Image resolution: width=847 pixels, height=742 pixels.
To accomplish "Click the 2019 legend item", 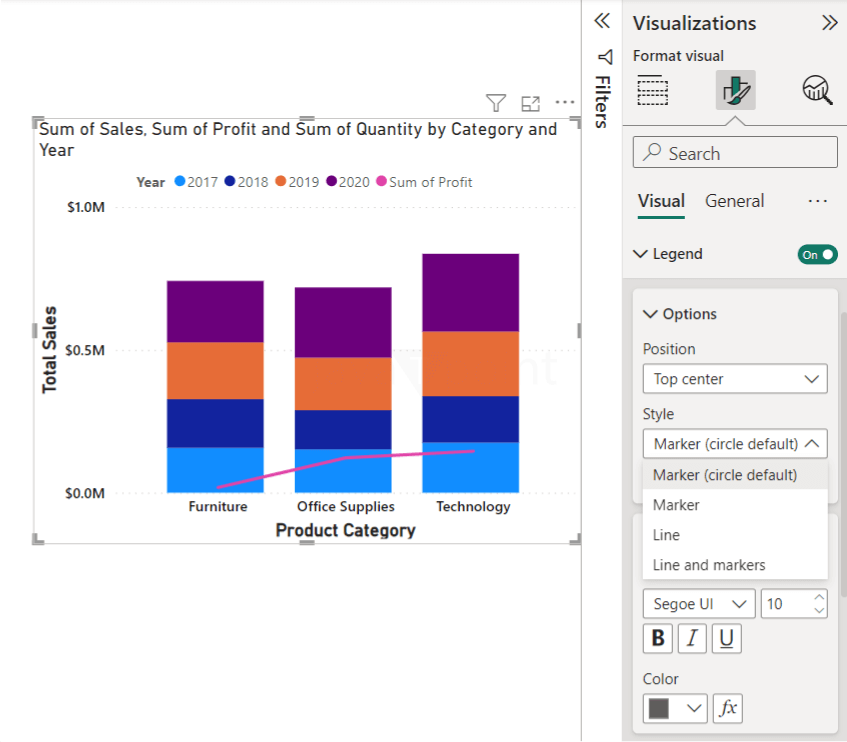I will coord(297,182).
